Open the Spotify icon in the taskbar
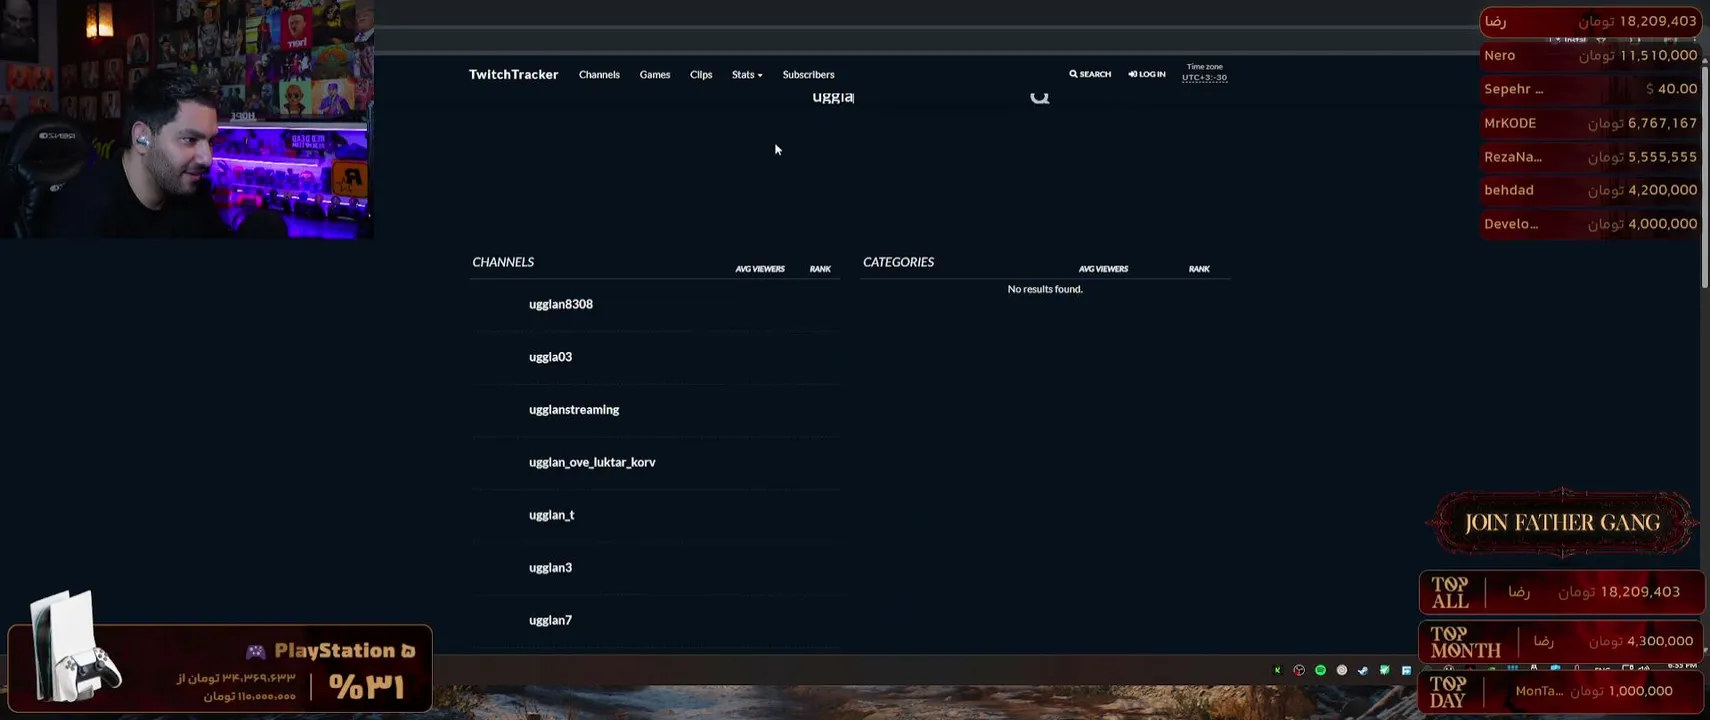The width and height of the screenshot is (1710, 720). (1320, 670)
